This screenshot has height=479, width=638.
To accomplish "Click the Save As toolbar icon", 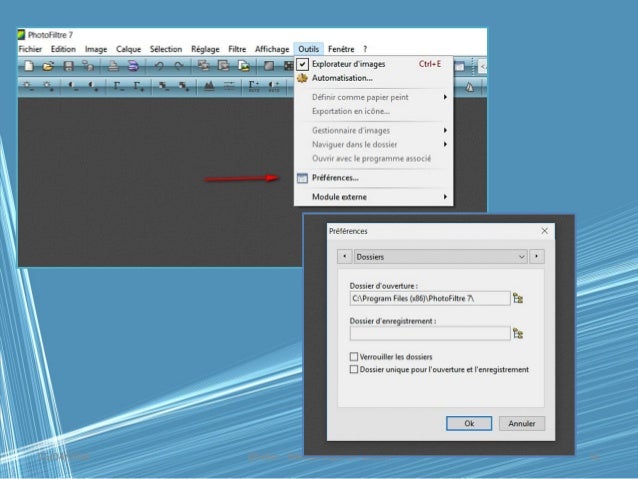I will (x=88, y=66).
